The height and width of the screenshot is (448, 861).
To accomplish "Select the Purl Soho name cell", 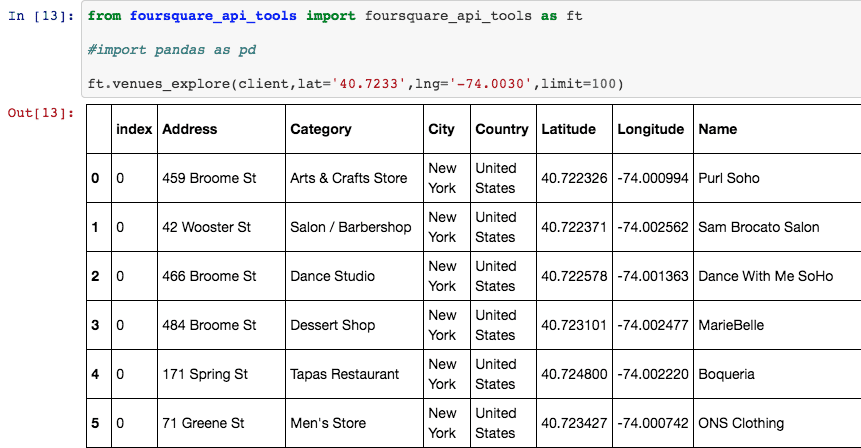I will (728, 178).
